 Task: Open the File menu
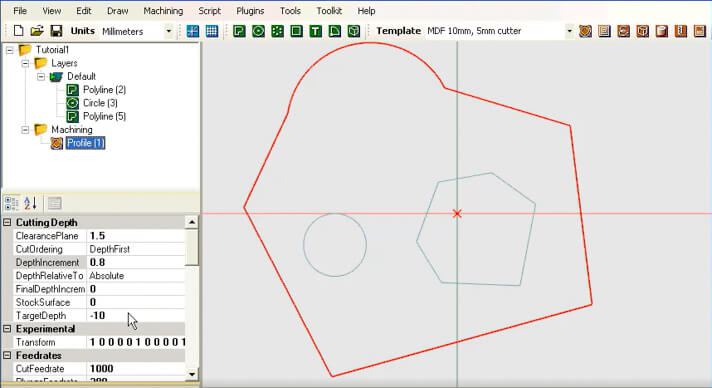click(x=20, y=10)
